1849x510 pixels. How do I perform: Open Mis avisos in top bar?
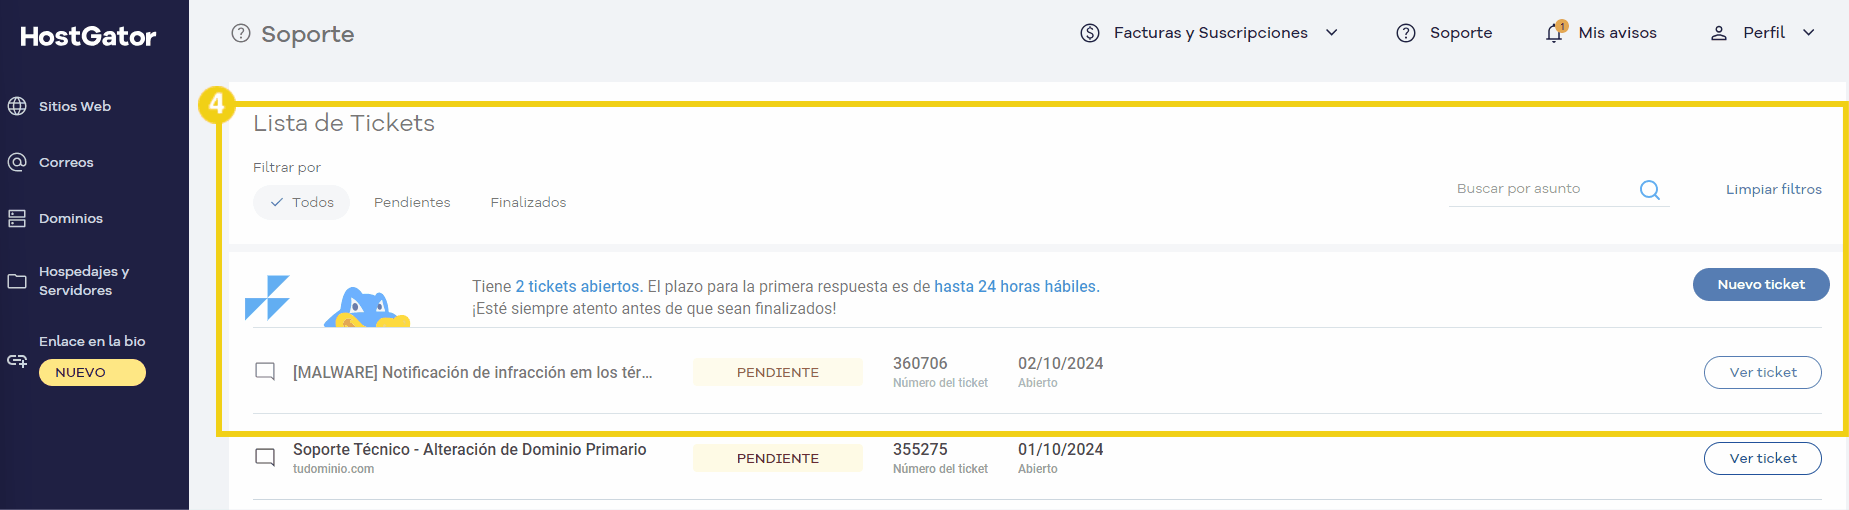click(x=1617, y=33)
